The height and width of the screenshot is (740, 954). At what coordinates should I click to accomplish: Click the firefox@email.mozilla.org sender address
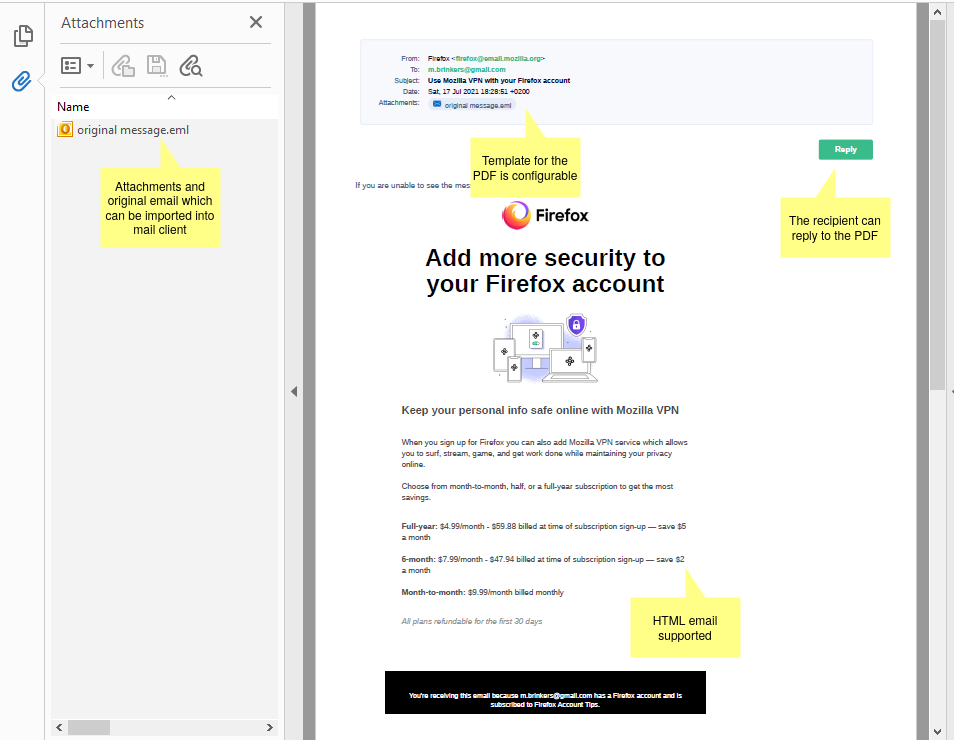click(x=499, y=59)
